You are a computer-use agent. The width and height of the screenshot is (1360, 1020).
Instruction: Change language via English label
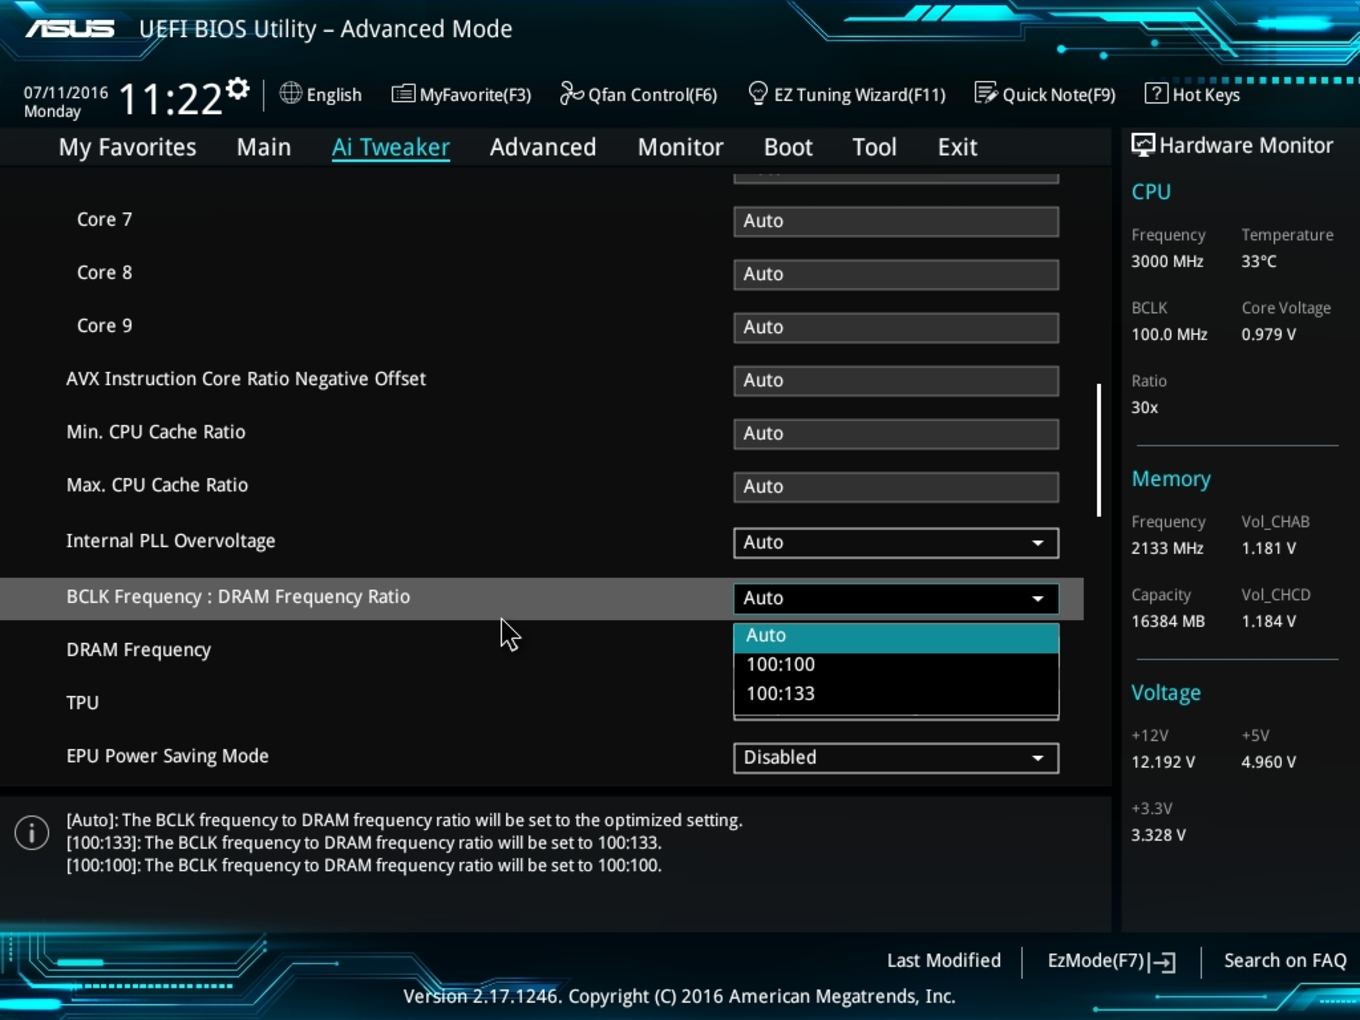334,95
